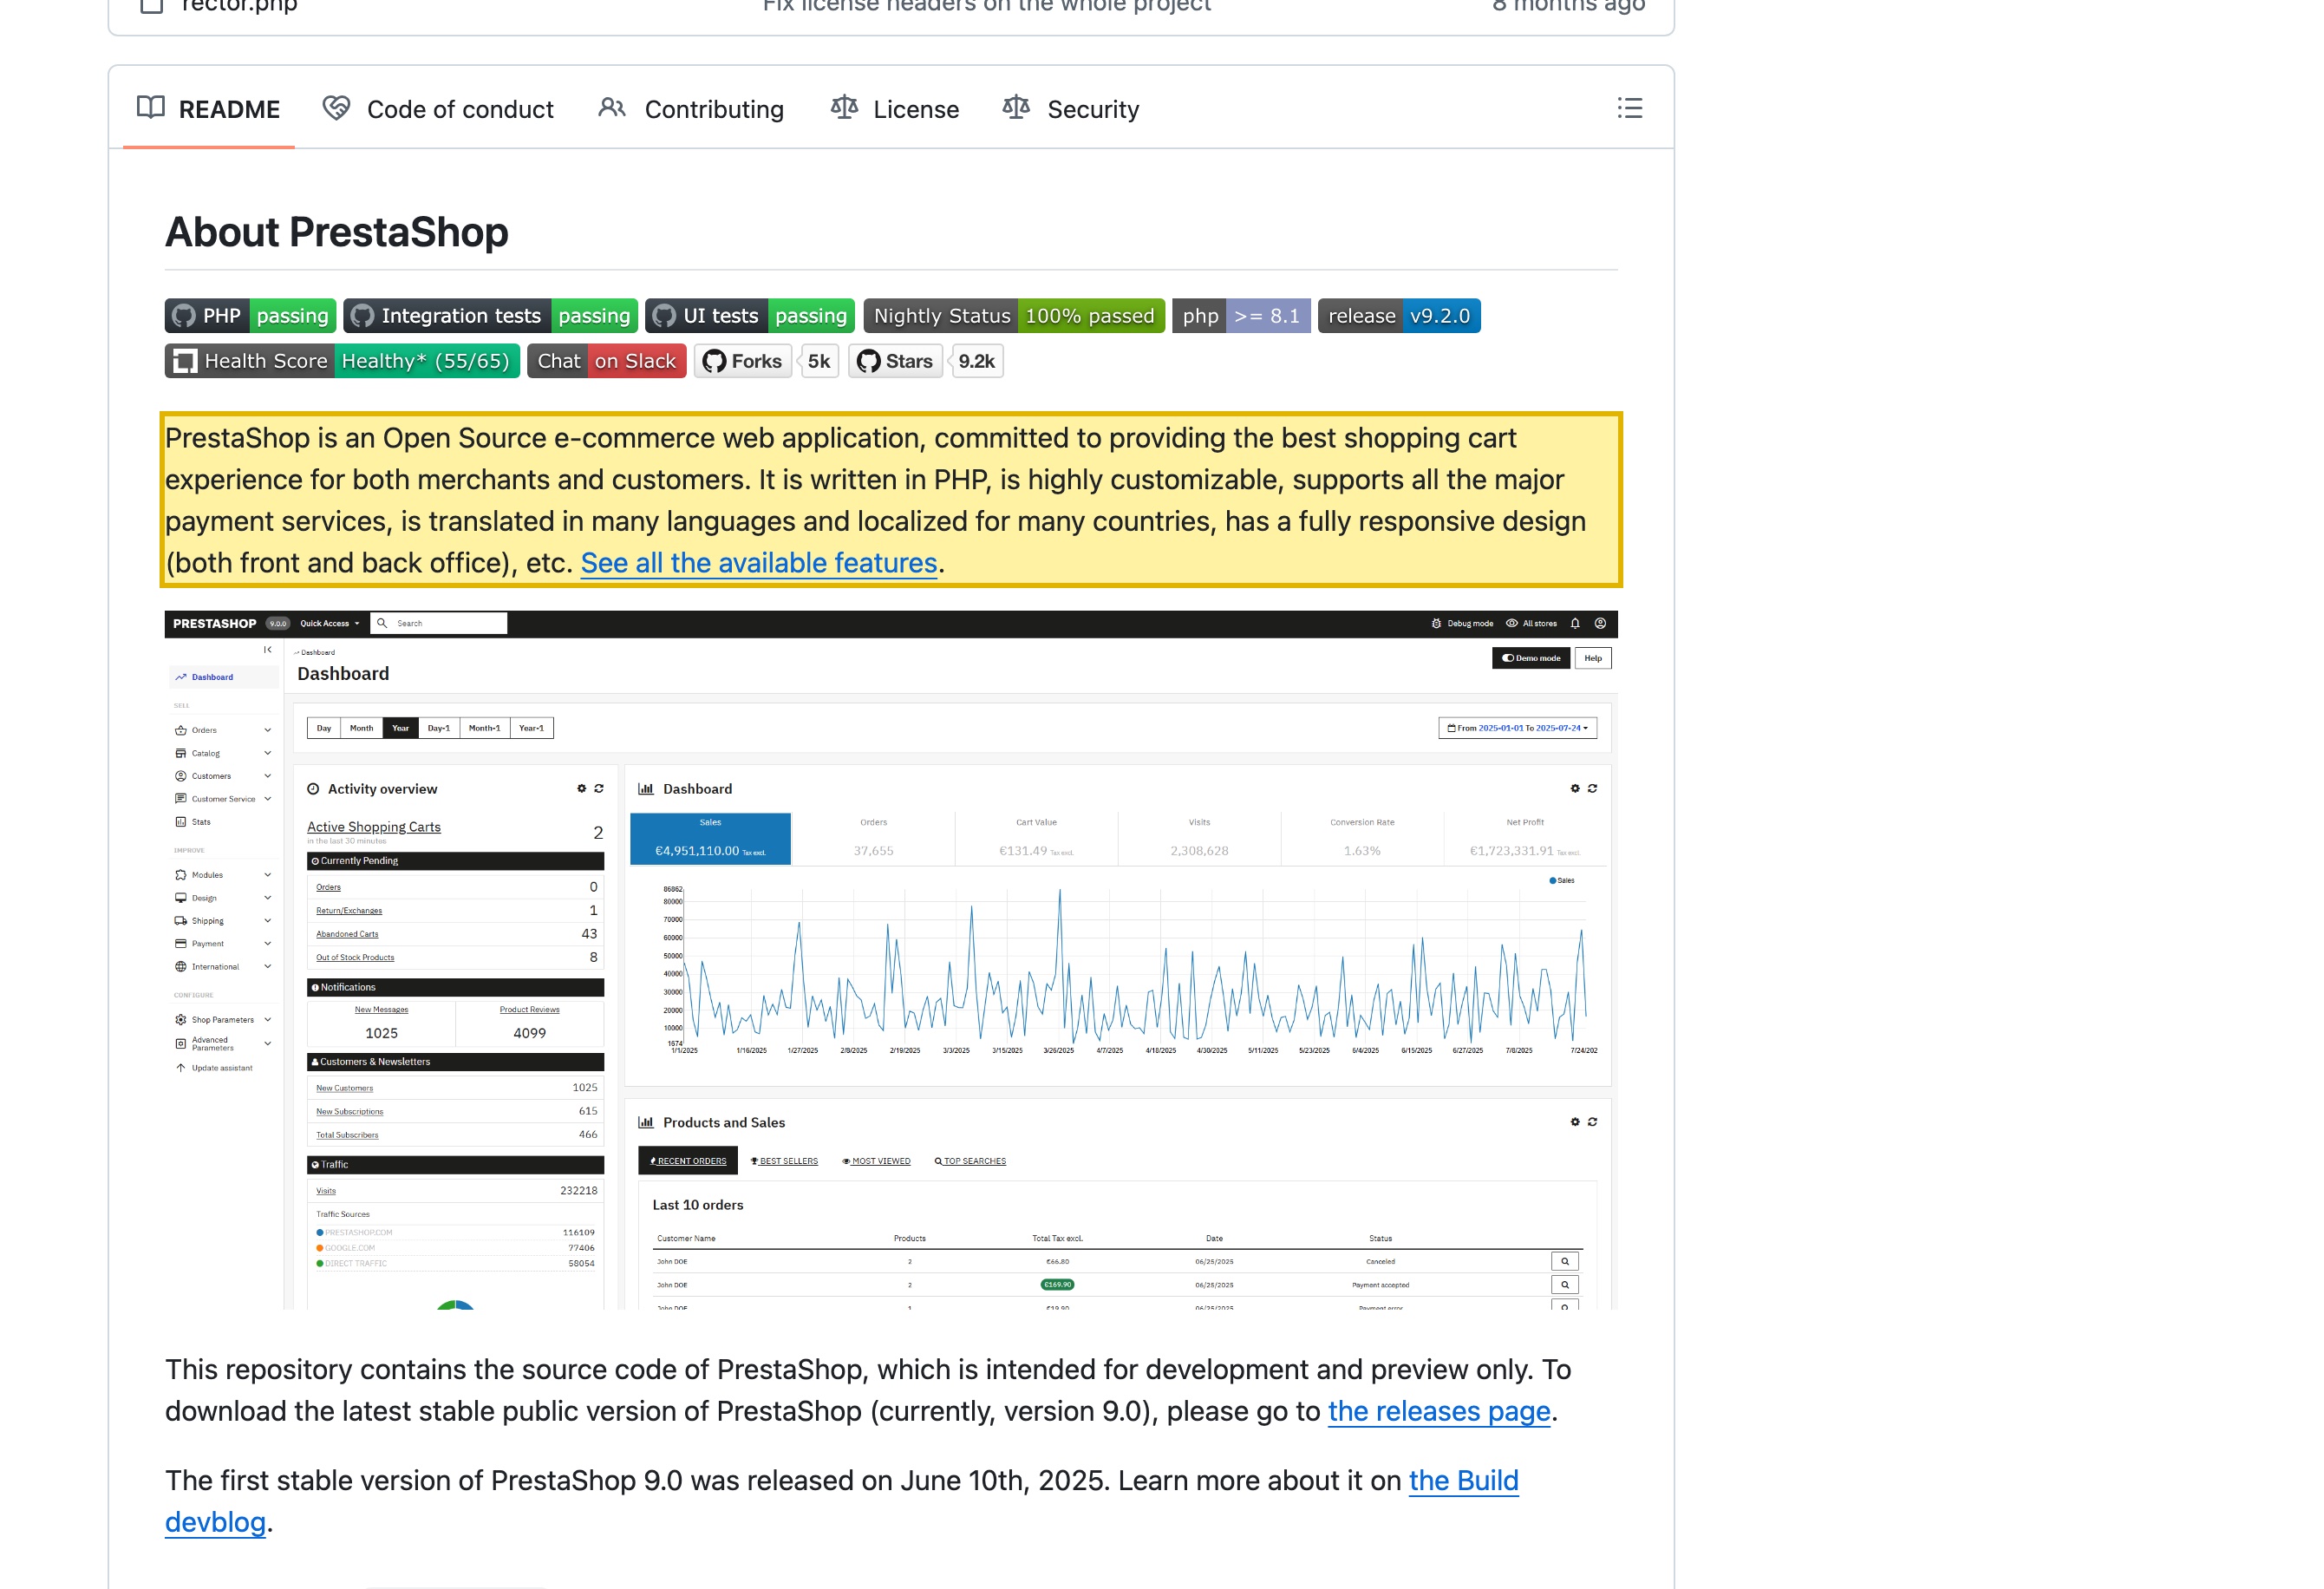
Task: Visit 'the Build devblog' link
Action: click(x=1463, y=1481)
